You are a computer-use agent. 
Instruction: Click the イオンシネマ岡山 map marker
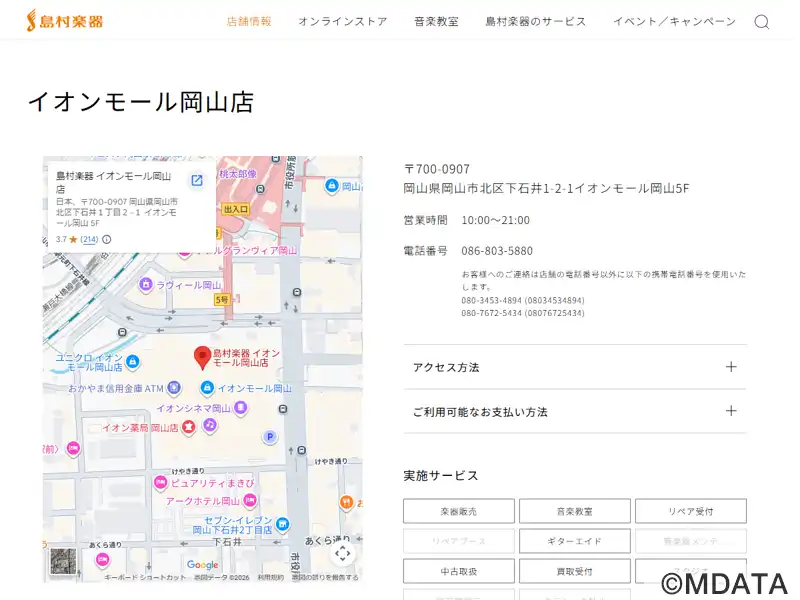[240, 408]
